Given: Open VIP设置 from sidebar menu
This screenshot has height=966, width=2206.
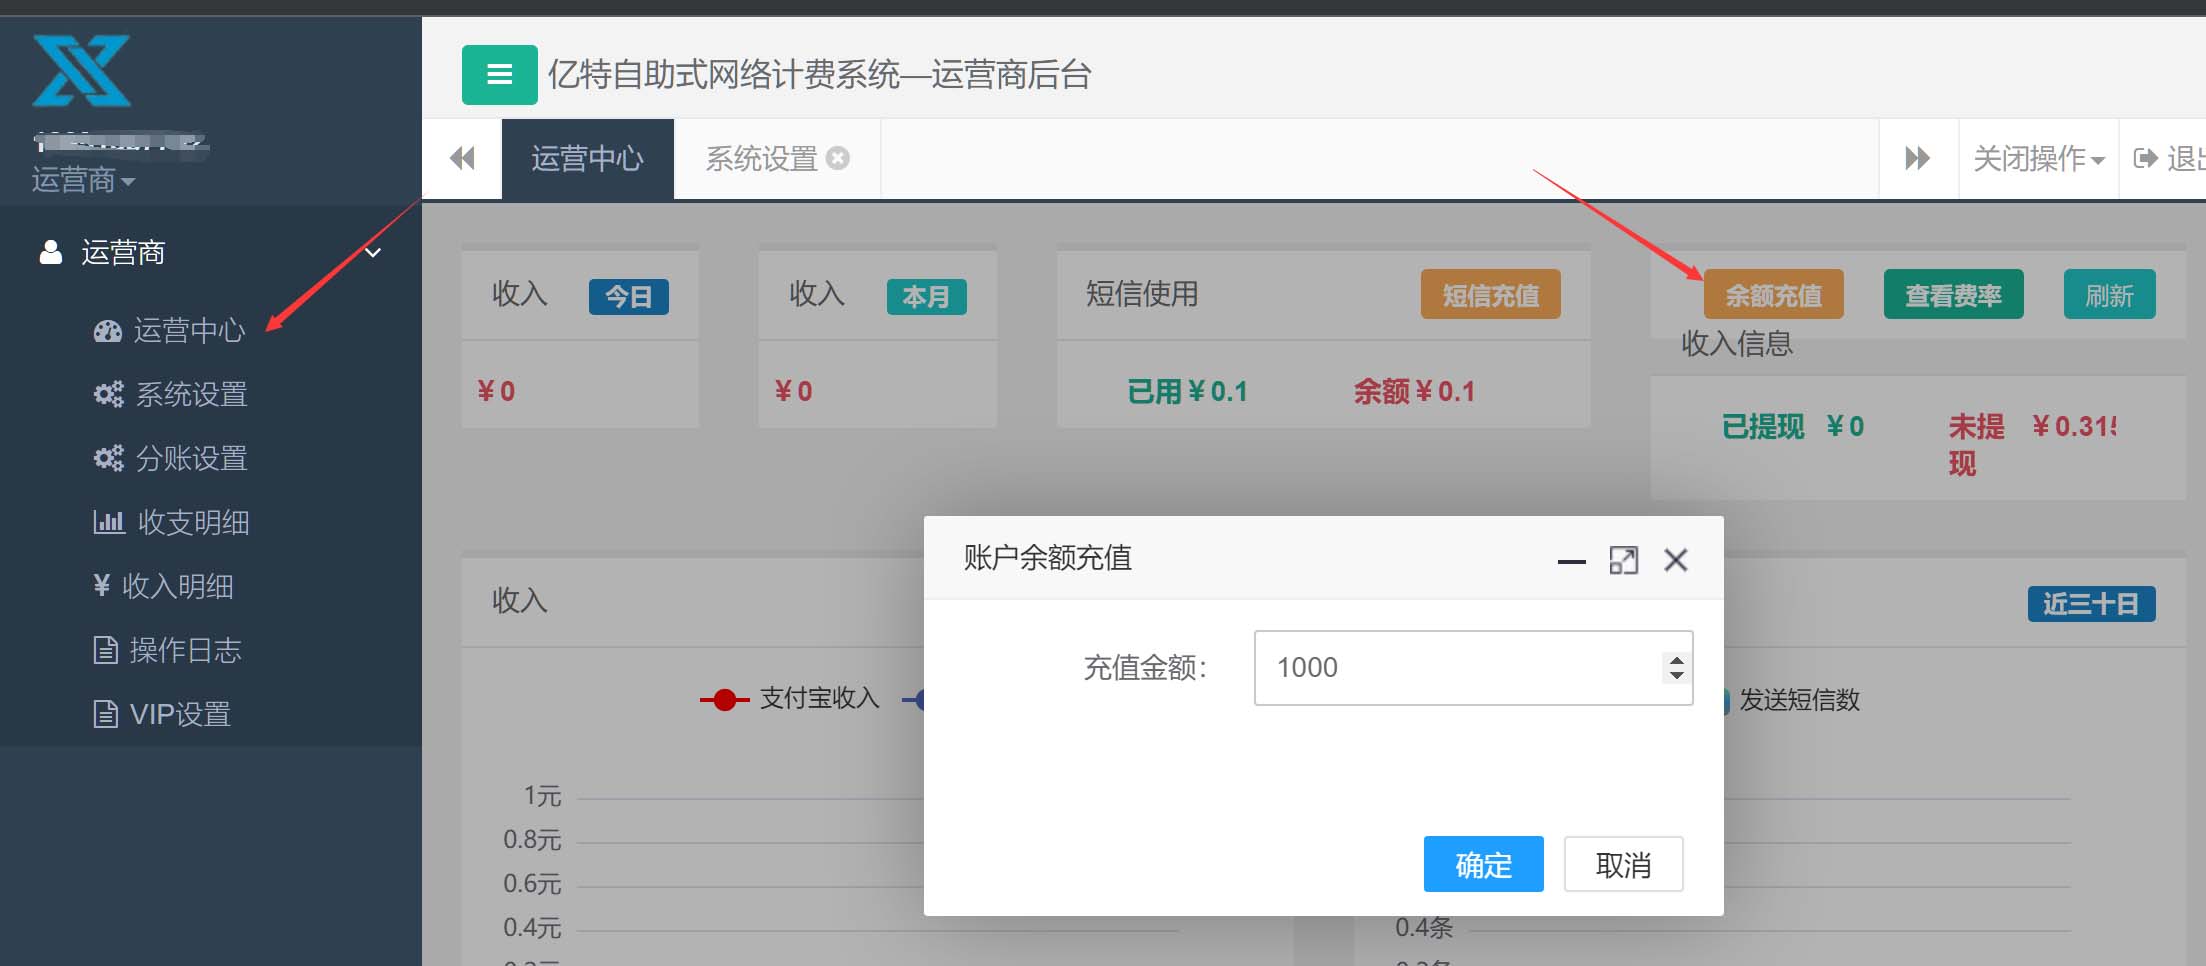Looking at the screenshot, I should click(x=180, y=714).
